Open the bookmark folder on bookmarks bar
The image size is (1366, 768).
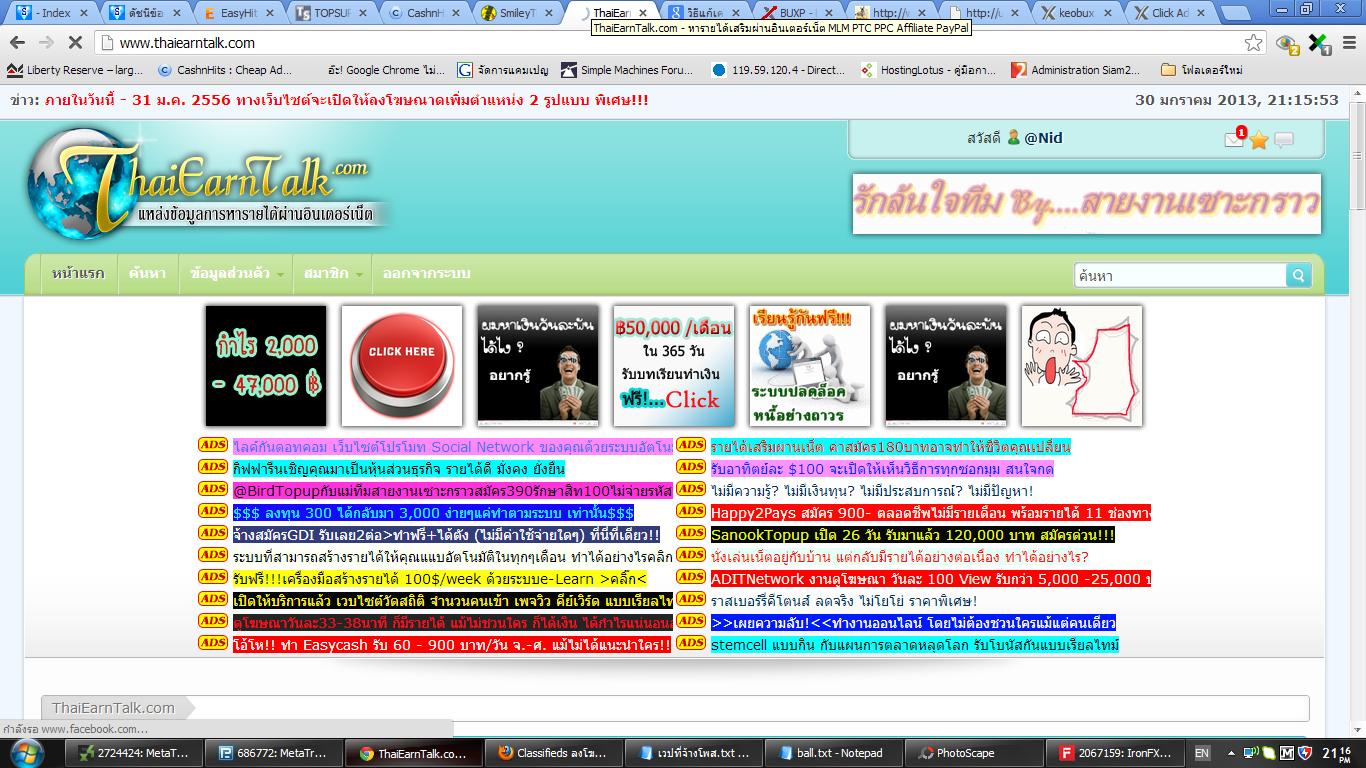coord(1202,70)
